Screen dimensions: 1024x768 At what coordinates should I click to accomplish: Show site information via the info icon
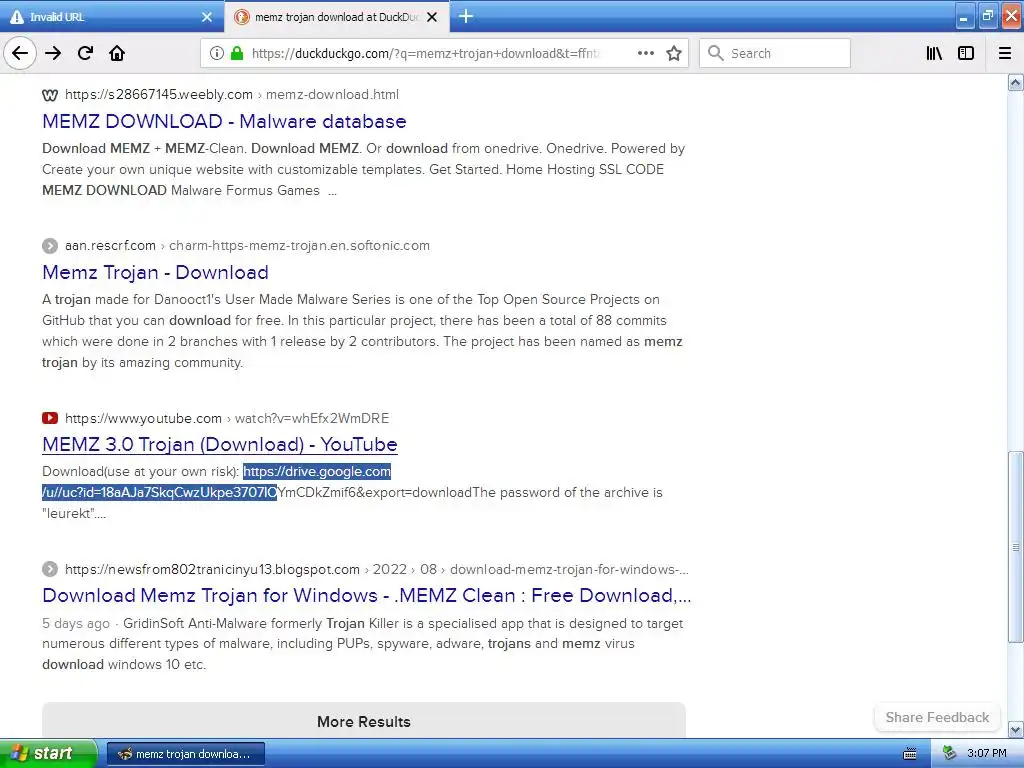(217, 53)
